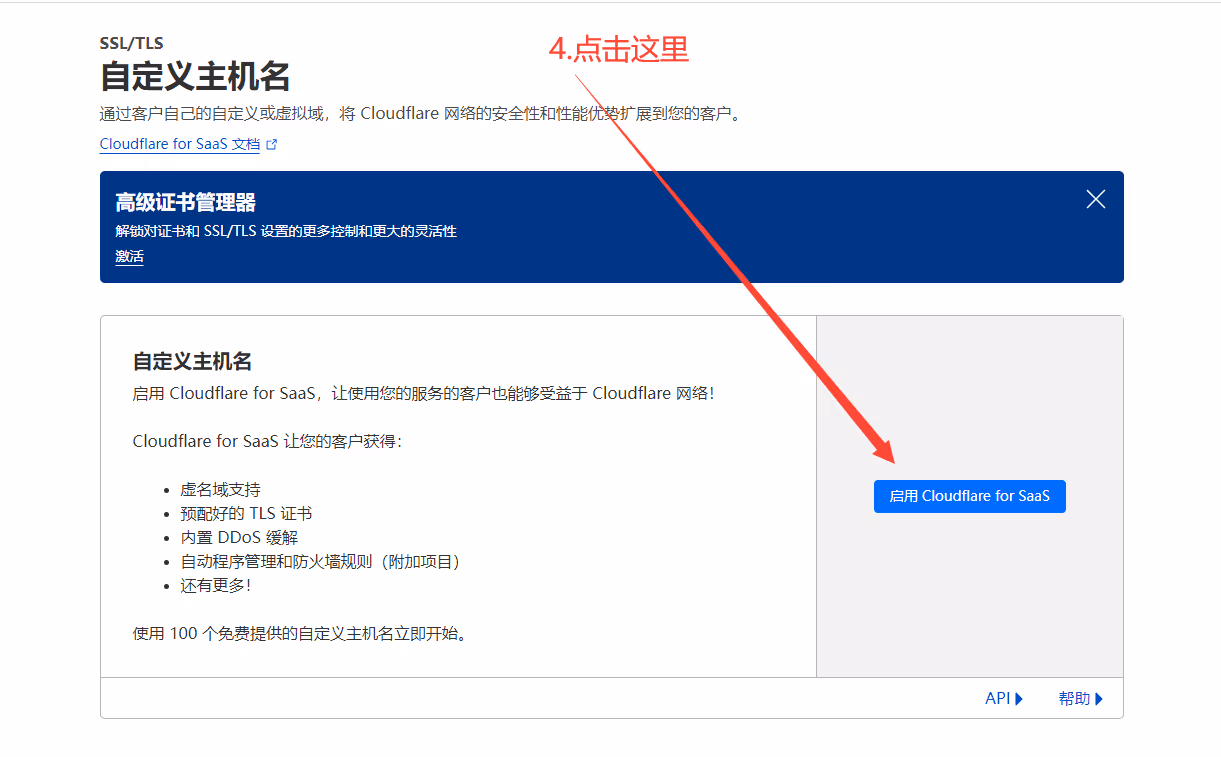Click the red 4.点击这里 annotation text
The width and height of the screenshot is (1221, 757).
tap(619, 49)
